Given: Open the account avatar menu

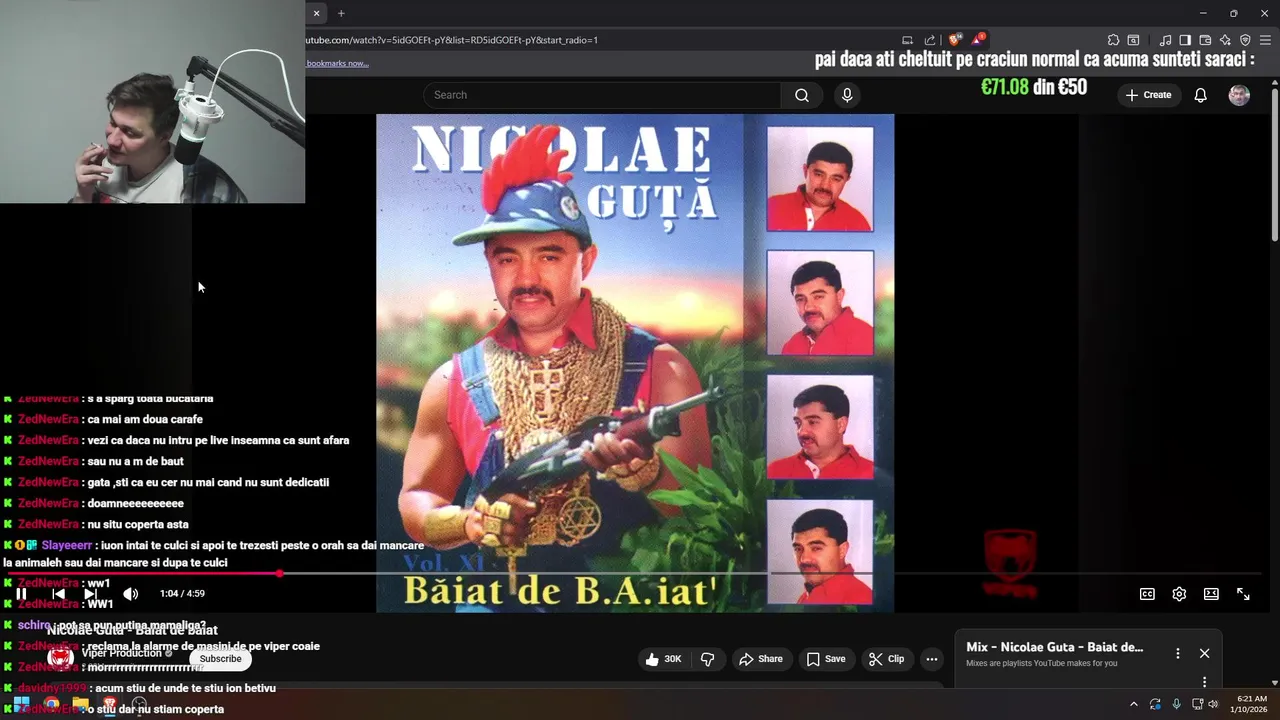Looking at the screenshot, I should click(1239, 95).
